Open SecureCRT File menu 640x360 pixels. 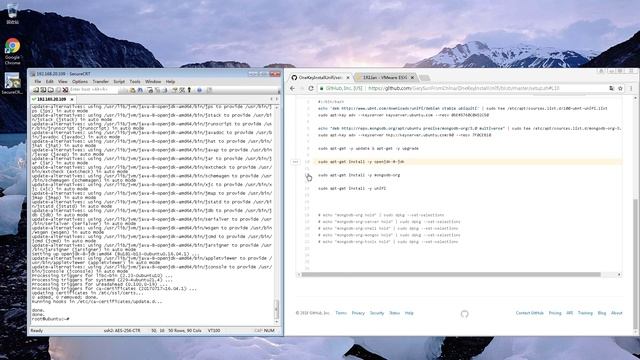pyautogui.click(x=38, y=82)
